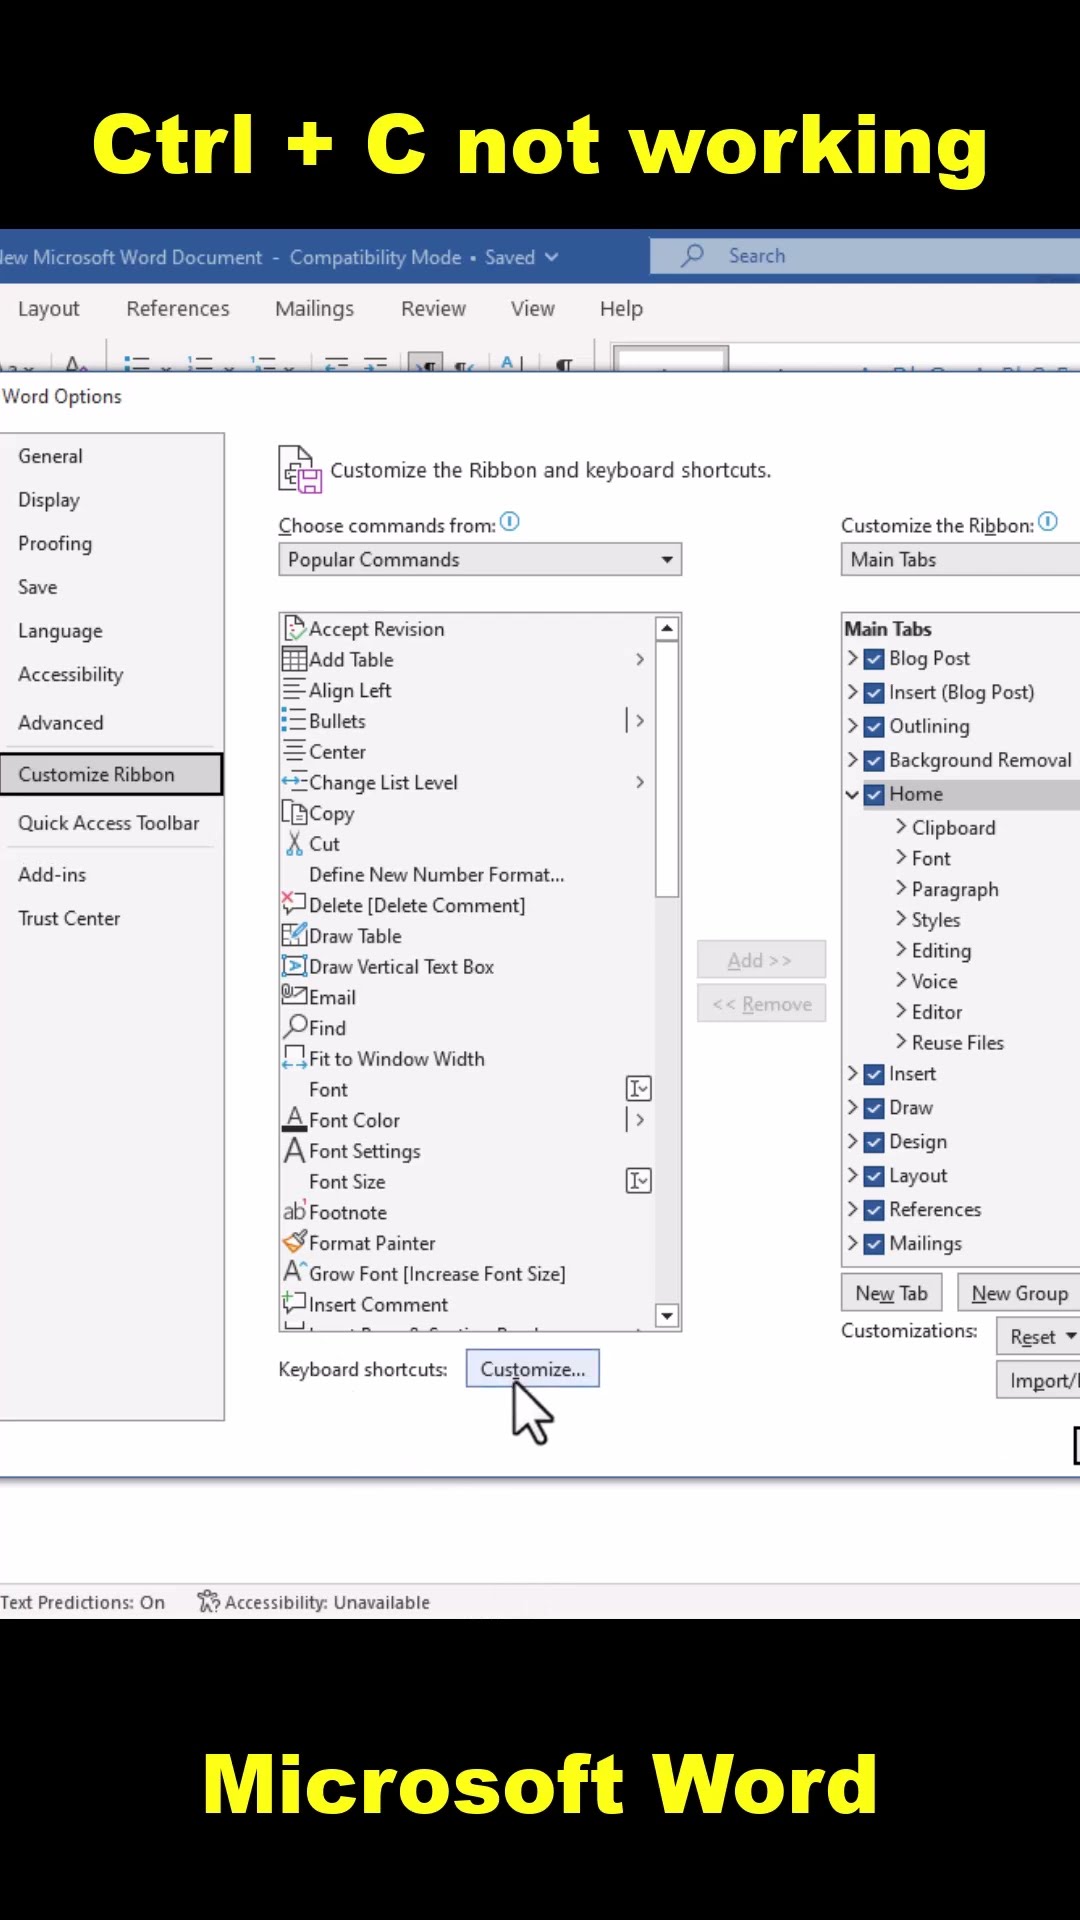Switch to the Mailings ribbon tab
Image resolution: width=1080 pixels, height=1920 pixels.
coord(314,308)
